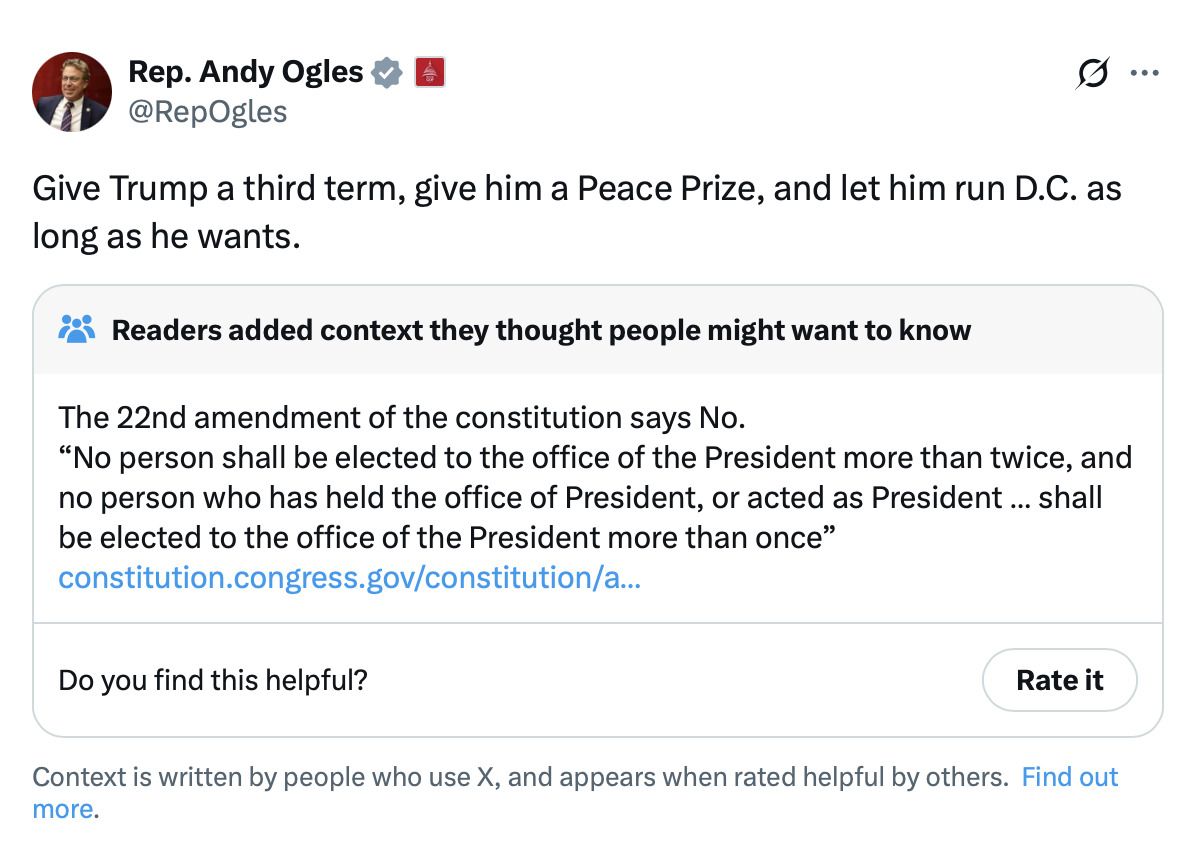Click the "Do you find this helpful?" prompt
Viewport: 1196px width, 850px height.
213,680
